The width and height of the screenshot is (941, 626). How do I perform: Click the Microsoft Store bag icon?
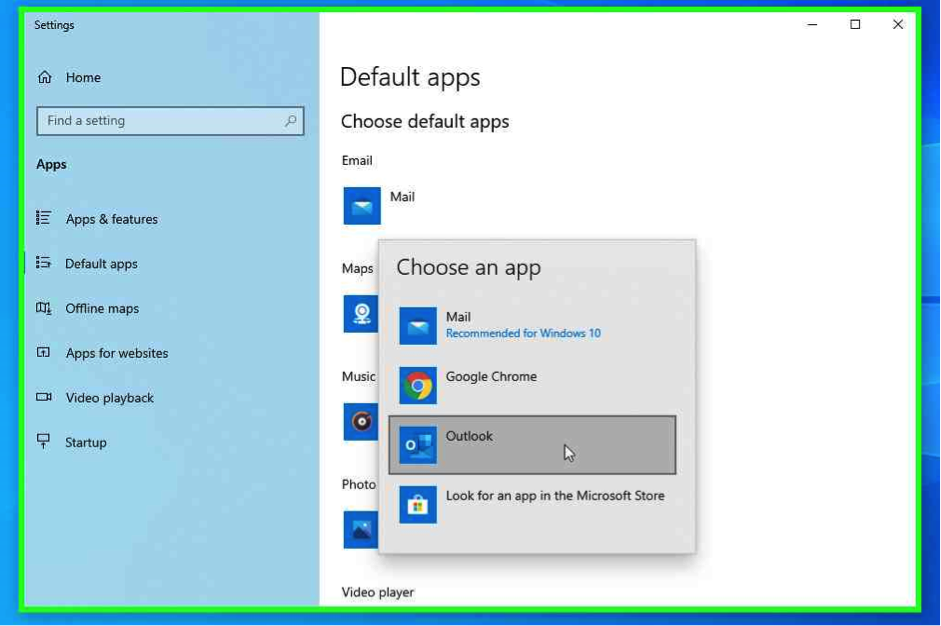(417, 505)
